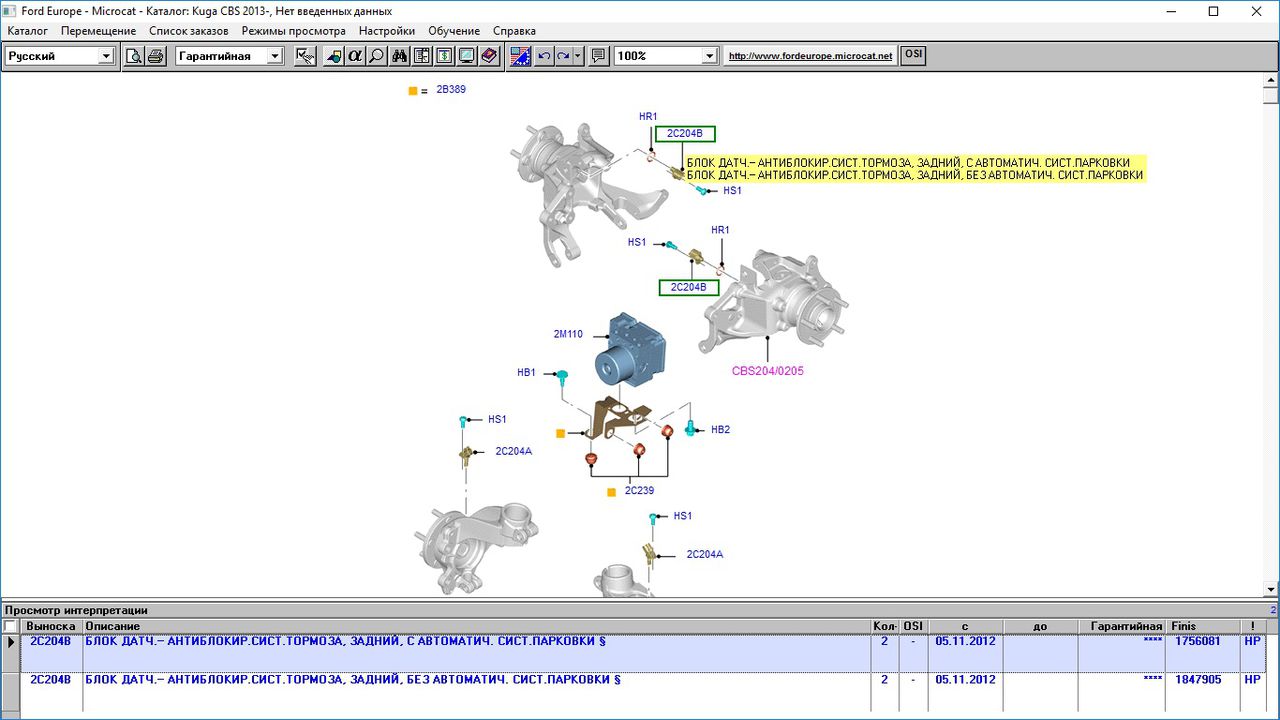Open the Режимы просмотра menu
The height and width of the screenshot is (720, 1280).
pyautogui.click(x=294, y=31)
